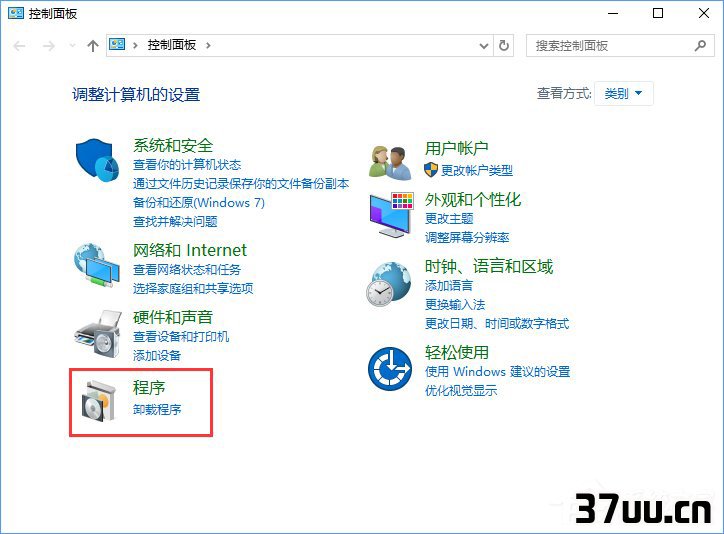Open 网络和 Internet category heading

point(190,250)
